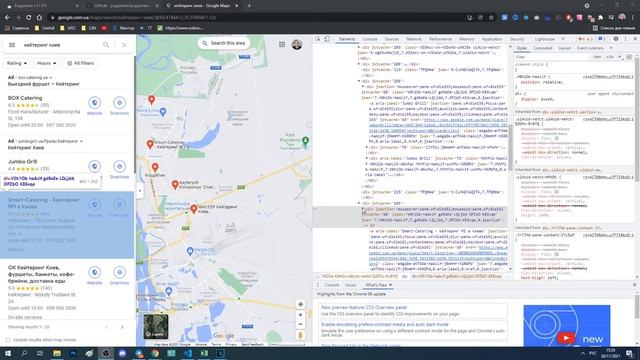Switch map view using the Layers thumbnail
This screenshot has width=640, height=360.
click(x=156, y=326)
